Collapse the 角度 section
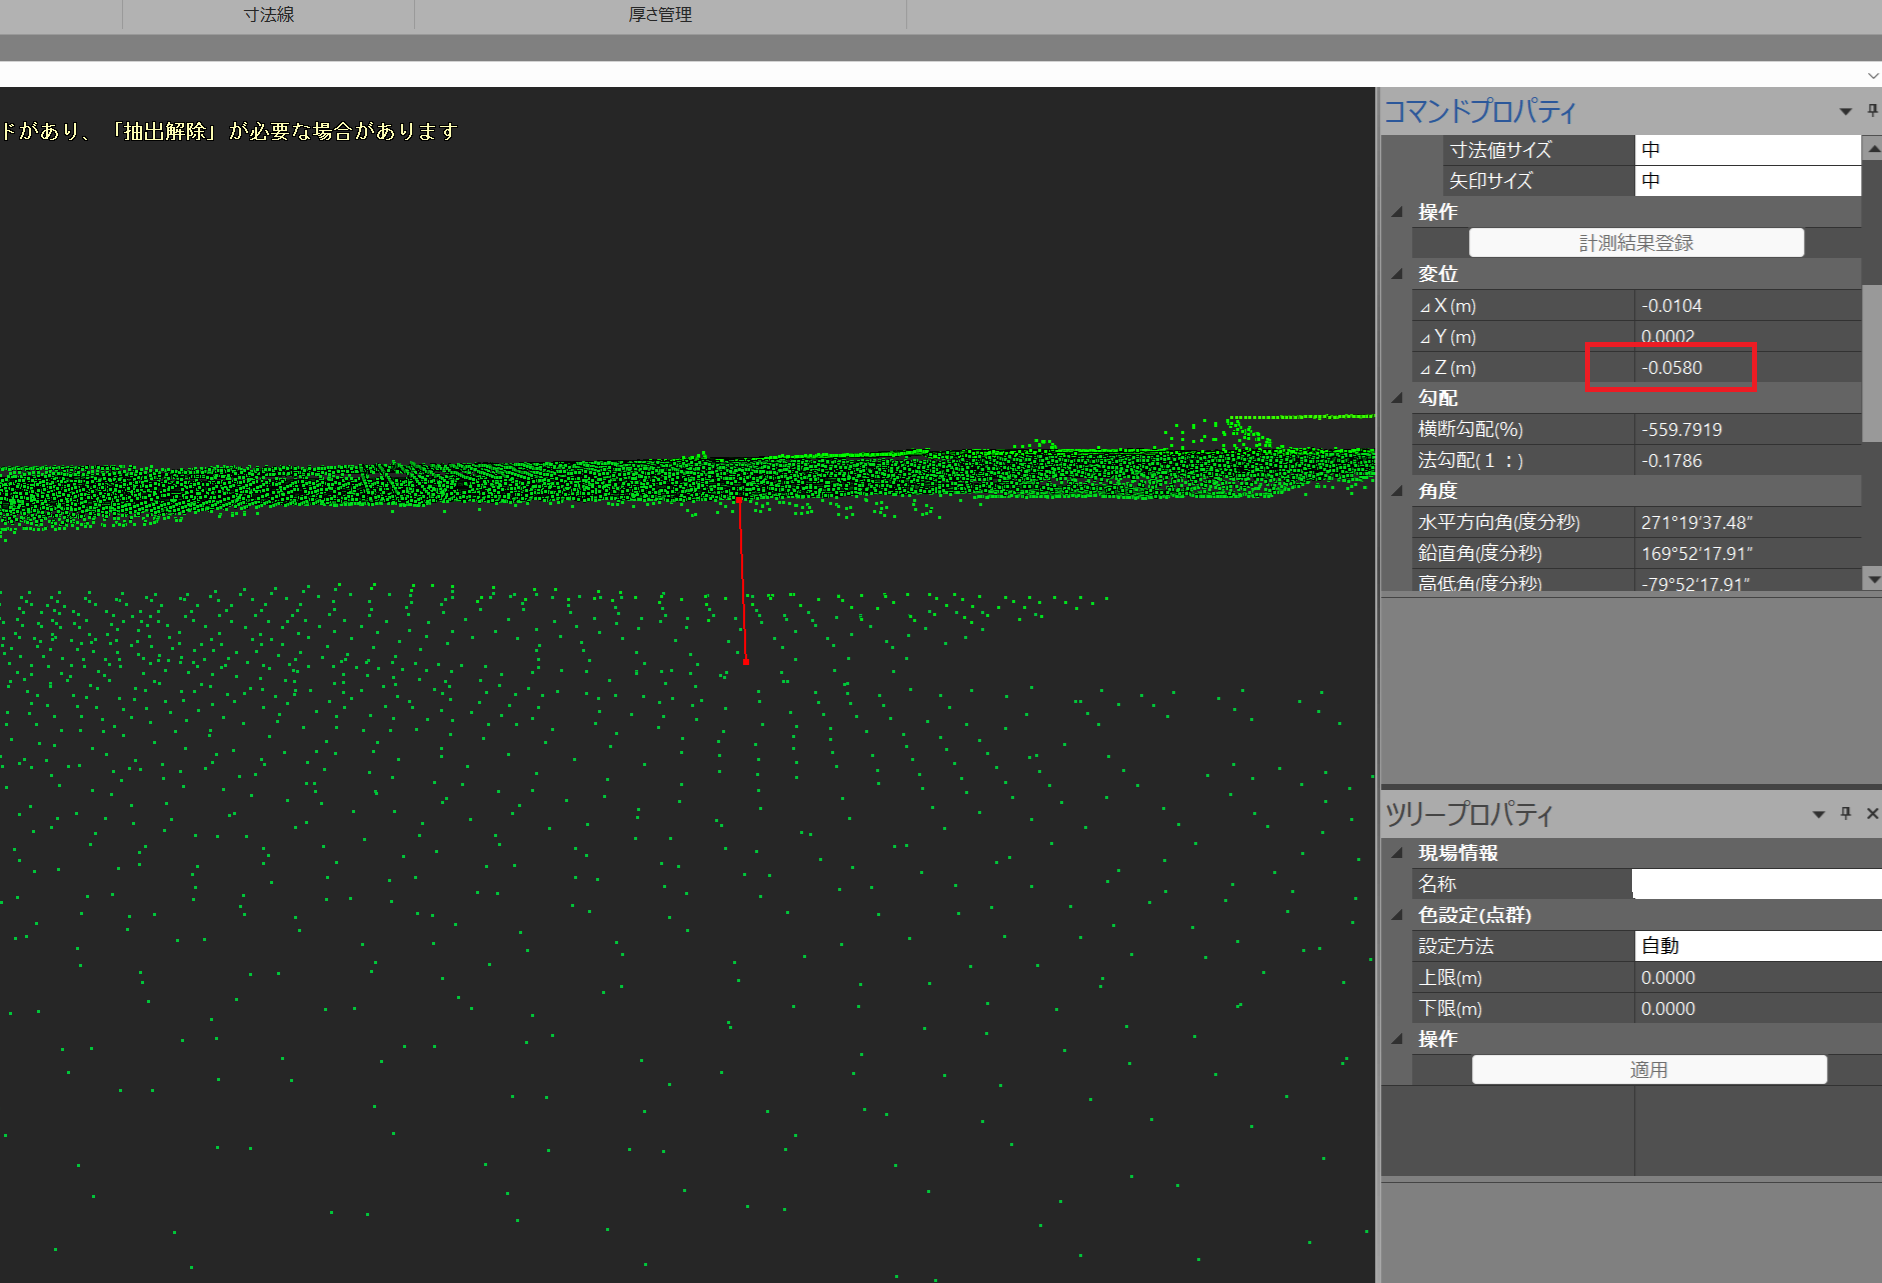This screenshot has height=1283, width=1882. (x=1398, y=490)
